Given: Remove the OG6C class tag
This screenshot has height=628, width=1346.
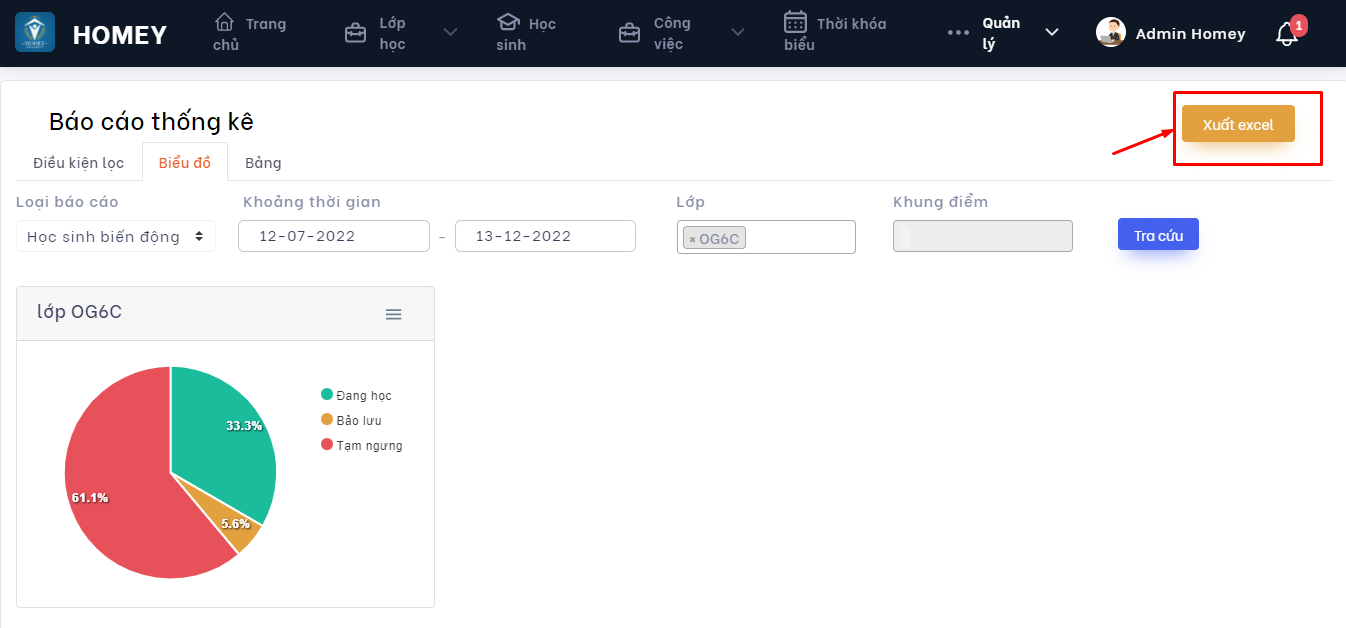Looking at the screenshot, I should (x=692, y=239).
